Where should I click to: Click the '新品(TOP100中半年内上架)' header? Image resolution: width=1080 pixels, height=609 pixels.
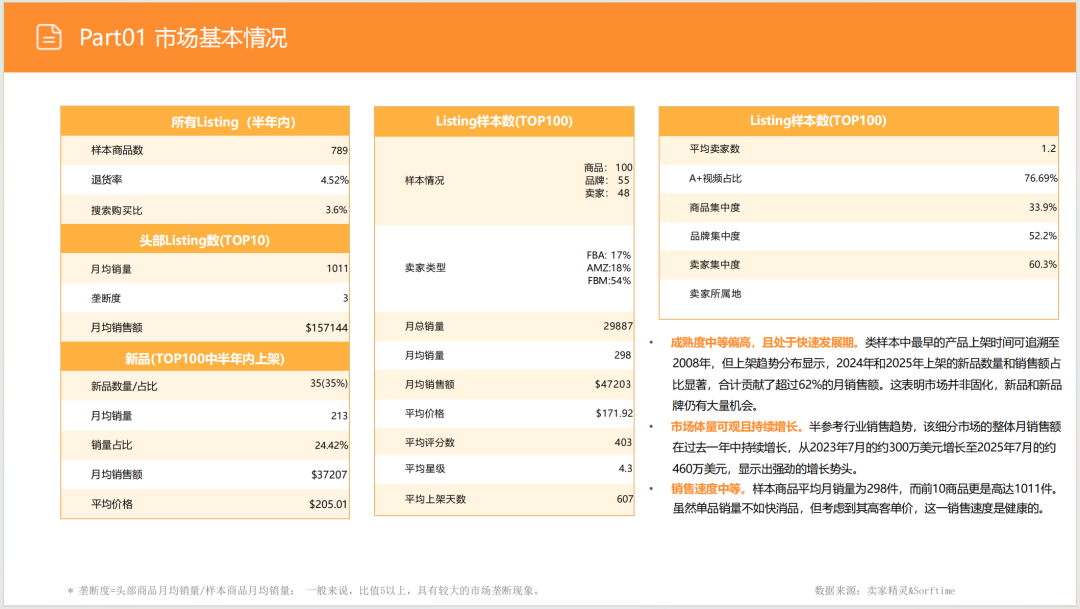(x=205, y=359)
